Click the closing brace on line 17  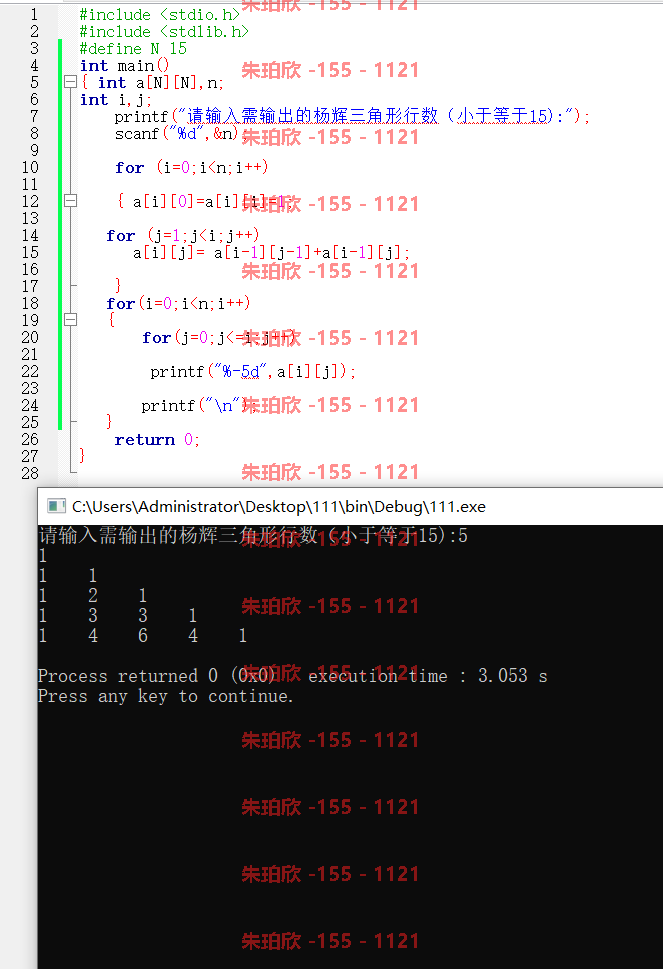118,286
